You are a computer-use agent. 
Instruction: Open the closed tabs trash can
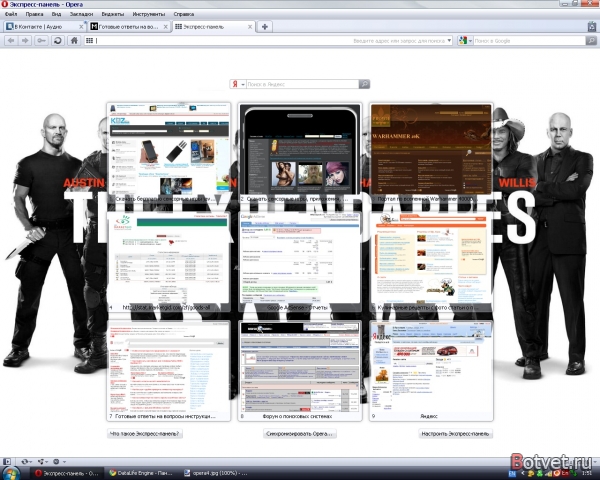tap(592, 26)
